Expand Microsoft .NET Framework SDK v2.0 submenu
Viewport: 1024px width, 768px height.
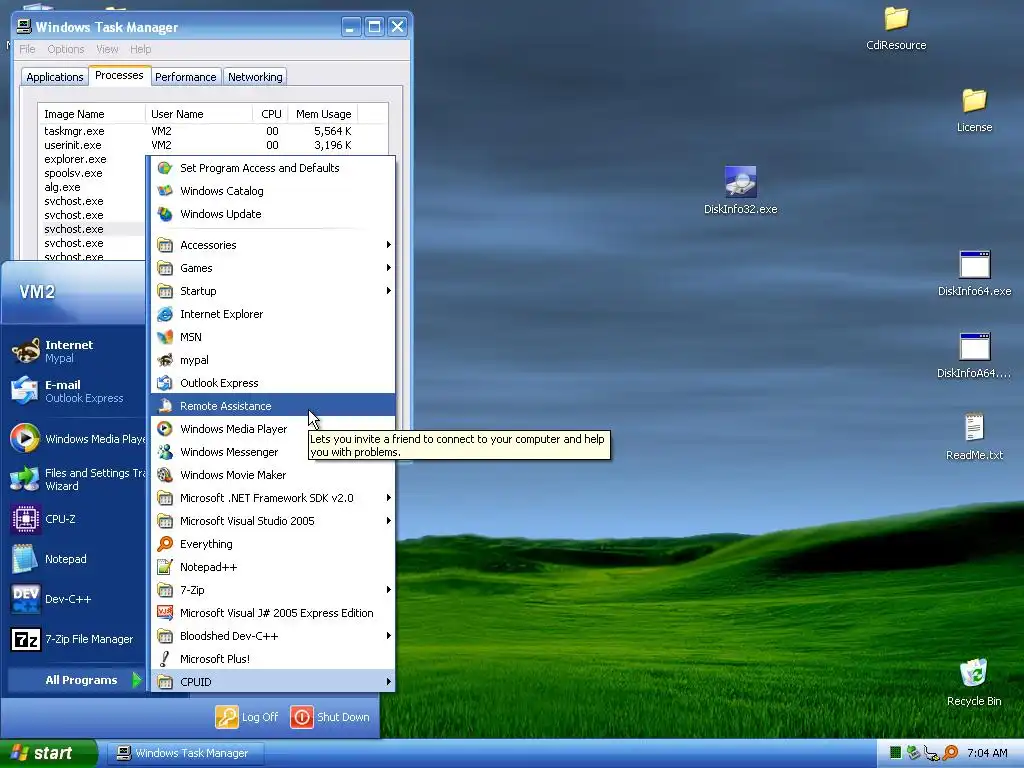[x=273, y=498]
